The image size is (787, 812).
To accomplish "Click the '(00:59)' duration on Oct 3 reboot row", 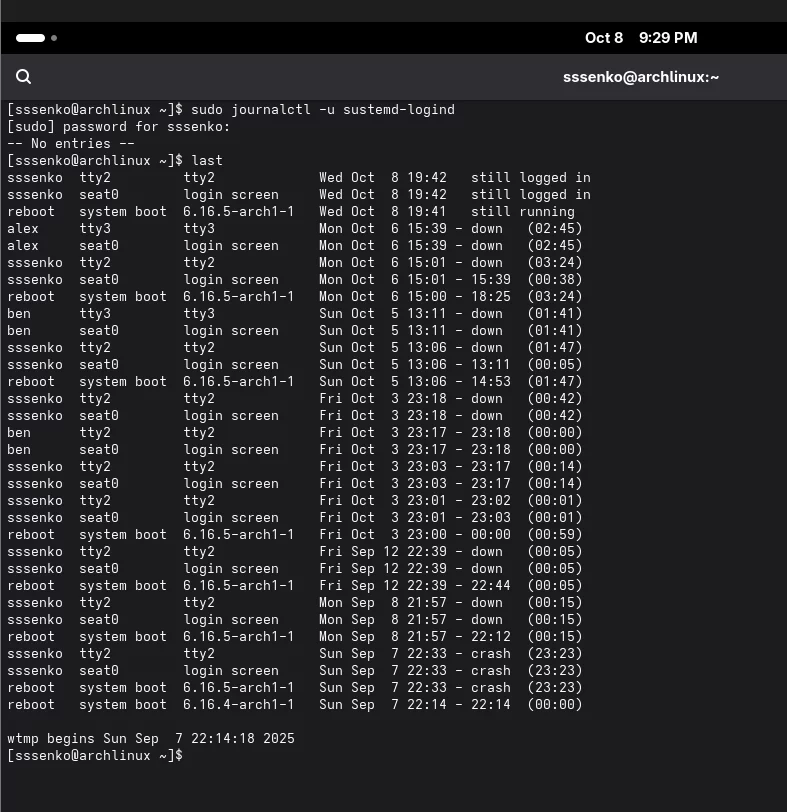I will [x=554, y=534].
